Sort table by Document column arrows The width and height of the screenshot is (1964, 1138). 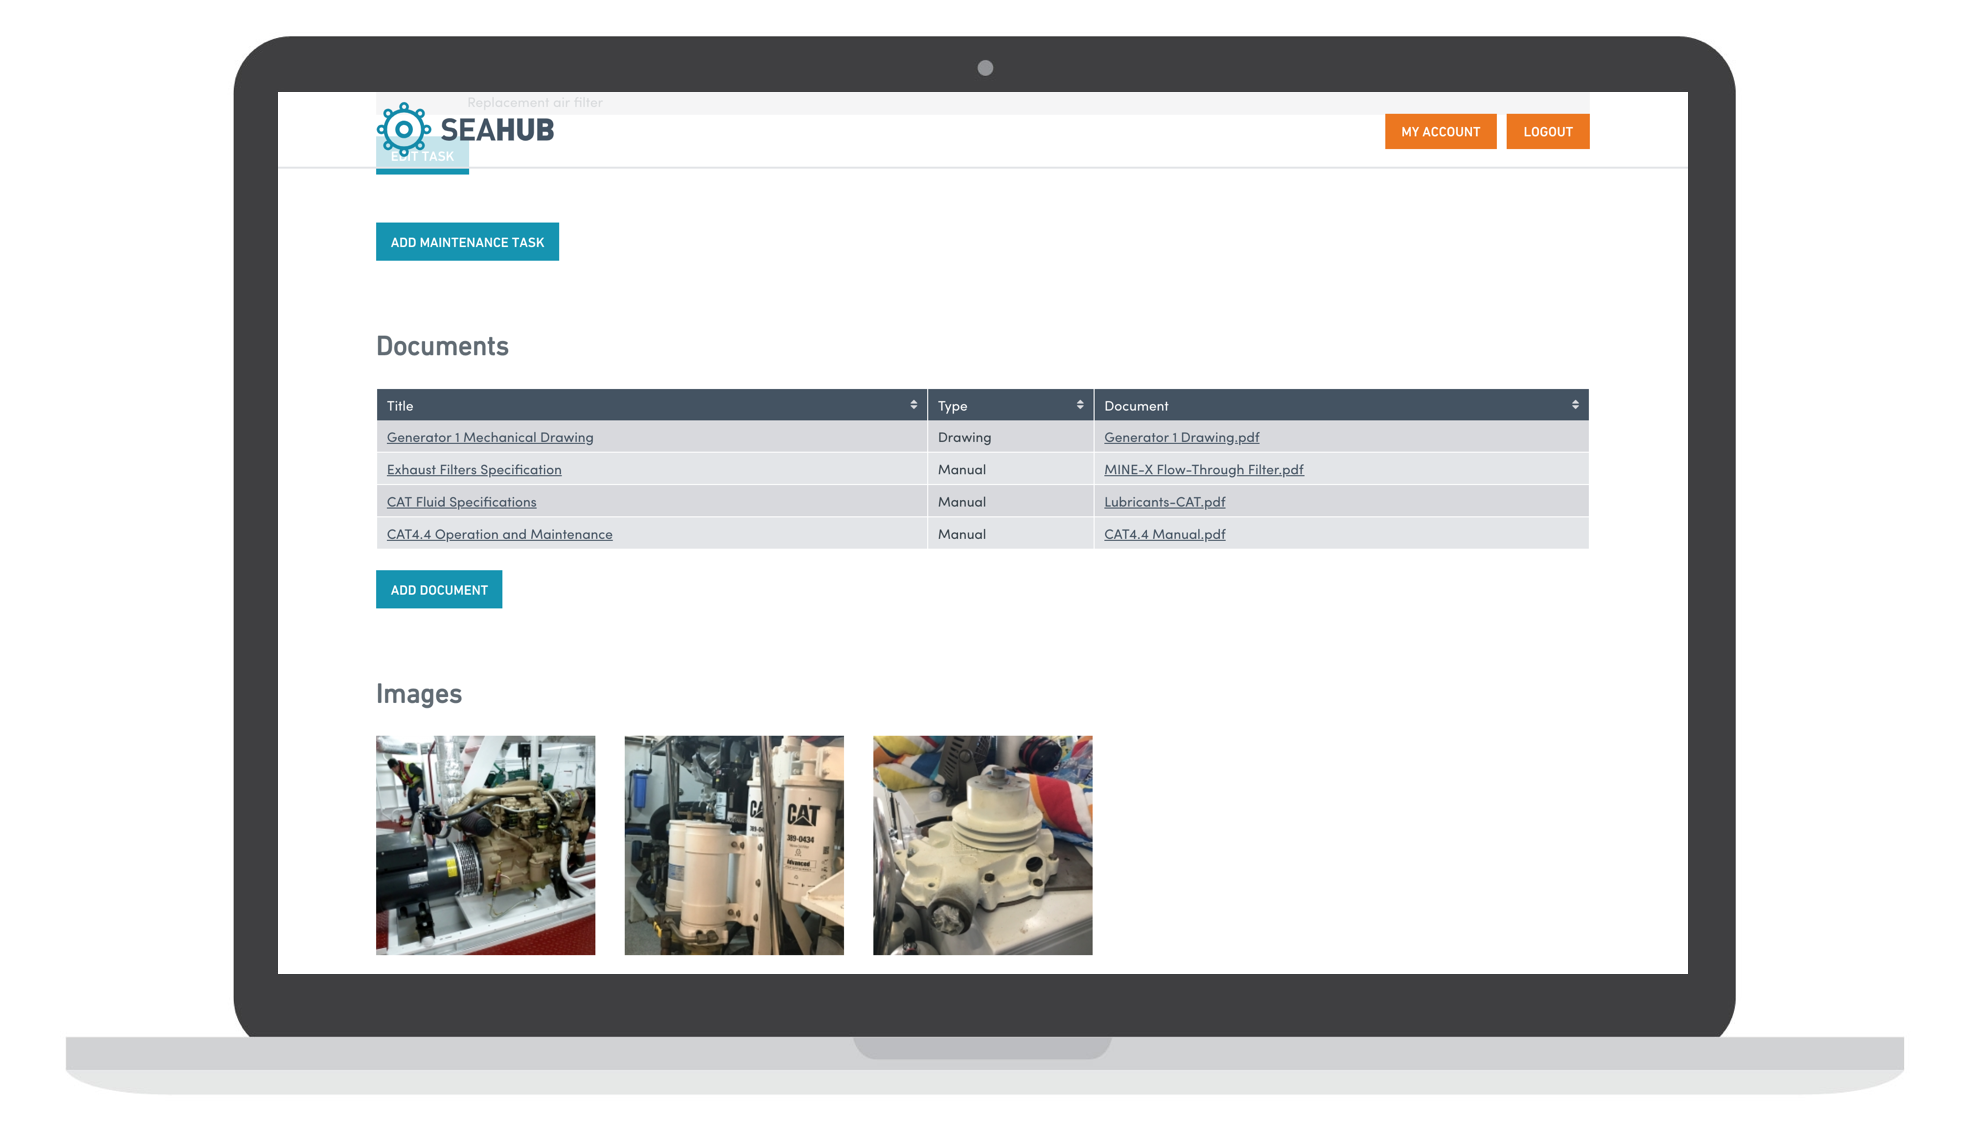(1574, 405)
